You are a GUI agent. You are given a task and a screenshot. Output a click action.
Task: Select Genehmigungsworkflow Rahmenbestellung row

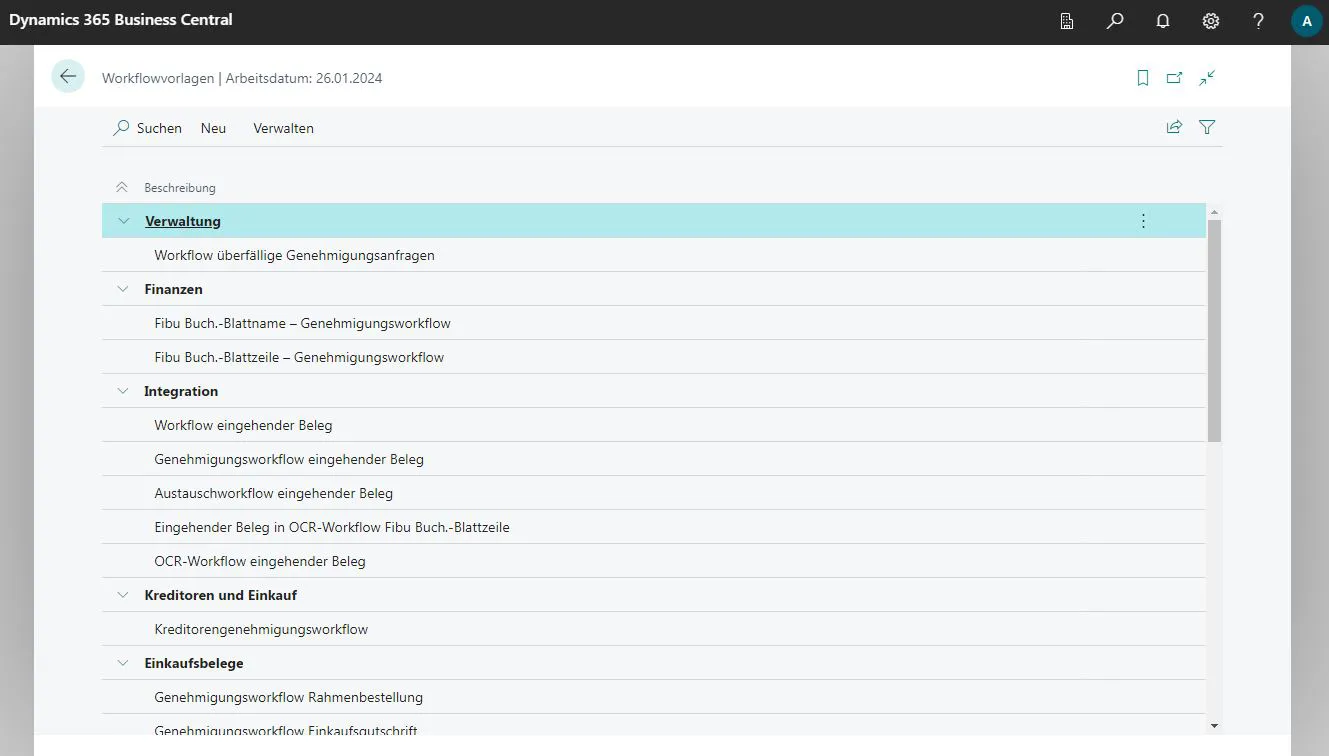coord(654,697)
